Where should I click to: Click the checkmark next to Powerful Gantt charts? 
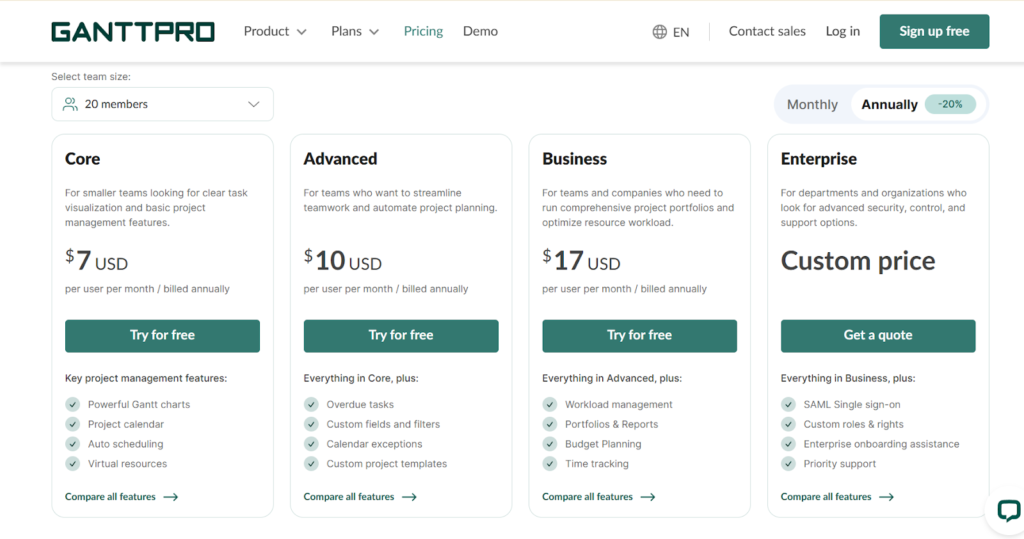(x=72, y=404)
